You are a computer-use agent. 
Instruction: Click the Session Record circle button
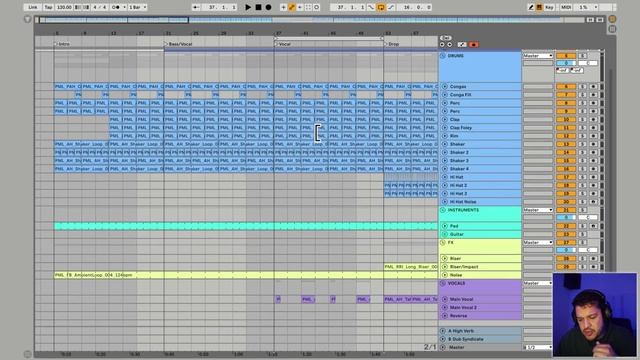point(316,7)
